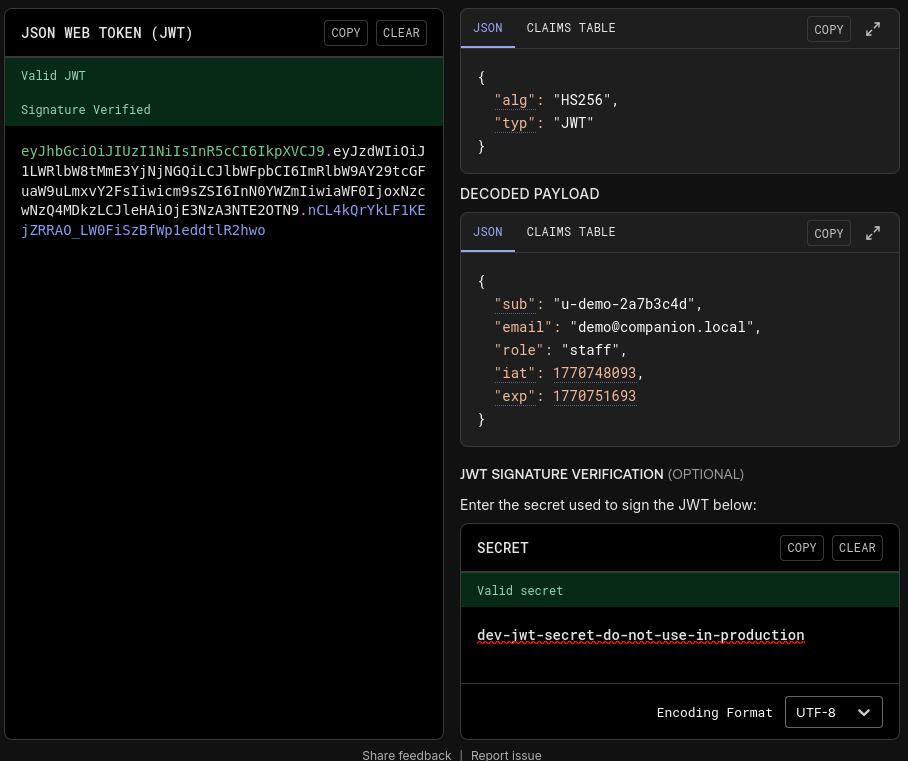Clear the secret field
Viewport: 908px width, 761px height.
coord(857,547)
